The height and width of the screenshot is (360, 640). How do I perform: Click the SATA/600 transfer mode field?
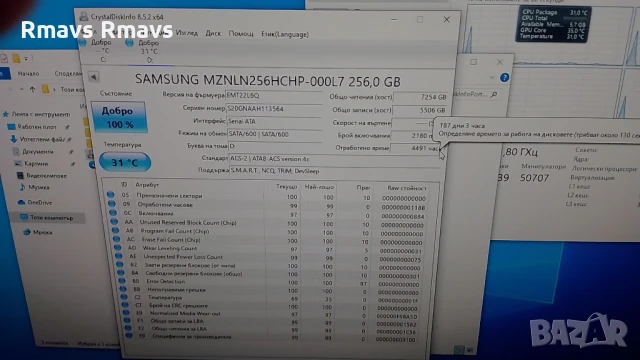point(274,134)
